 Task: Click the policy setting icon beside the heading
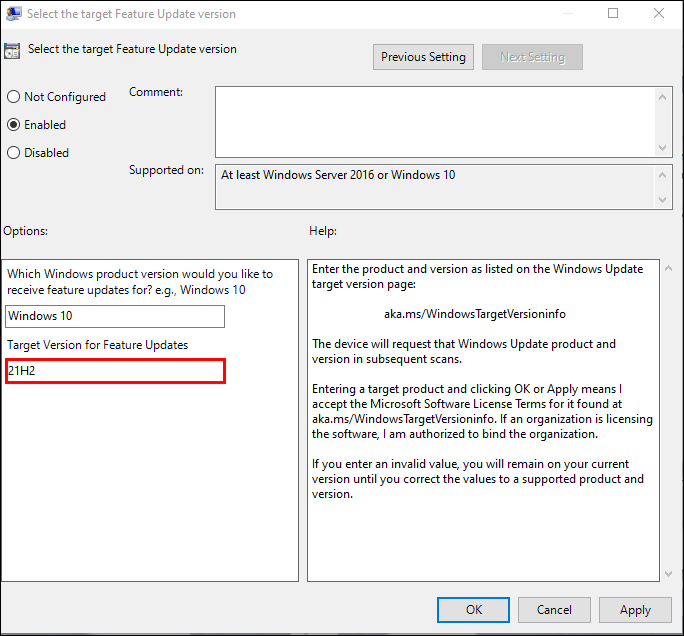12,51
